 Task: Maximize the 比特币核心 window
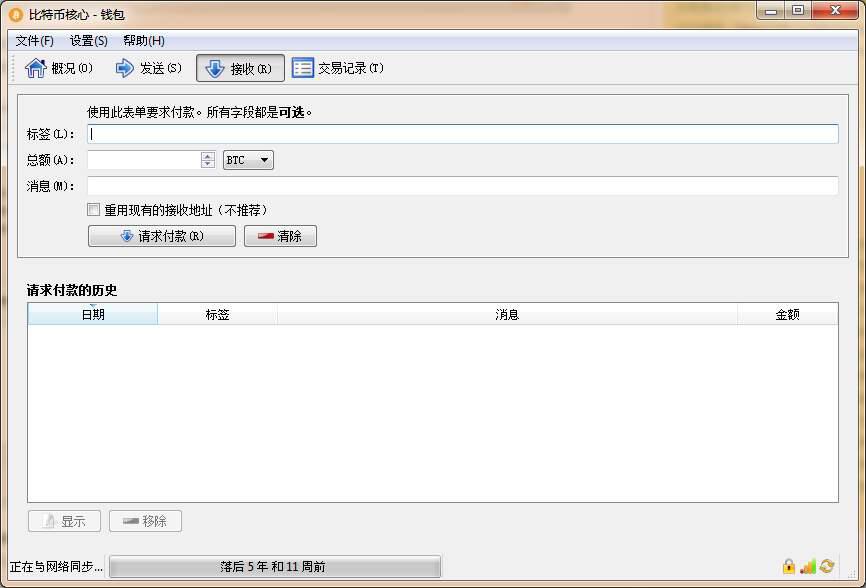pyautogui.click(x=798, y=10)
